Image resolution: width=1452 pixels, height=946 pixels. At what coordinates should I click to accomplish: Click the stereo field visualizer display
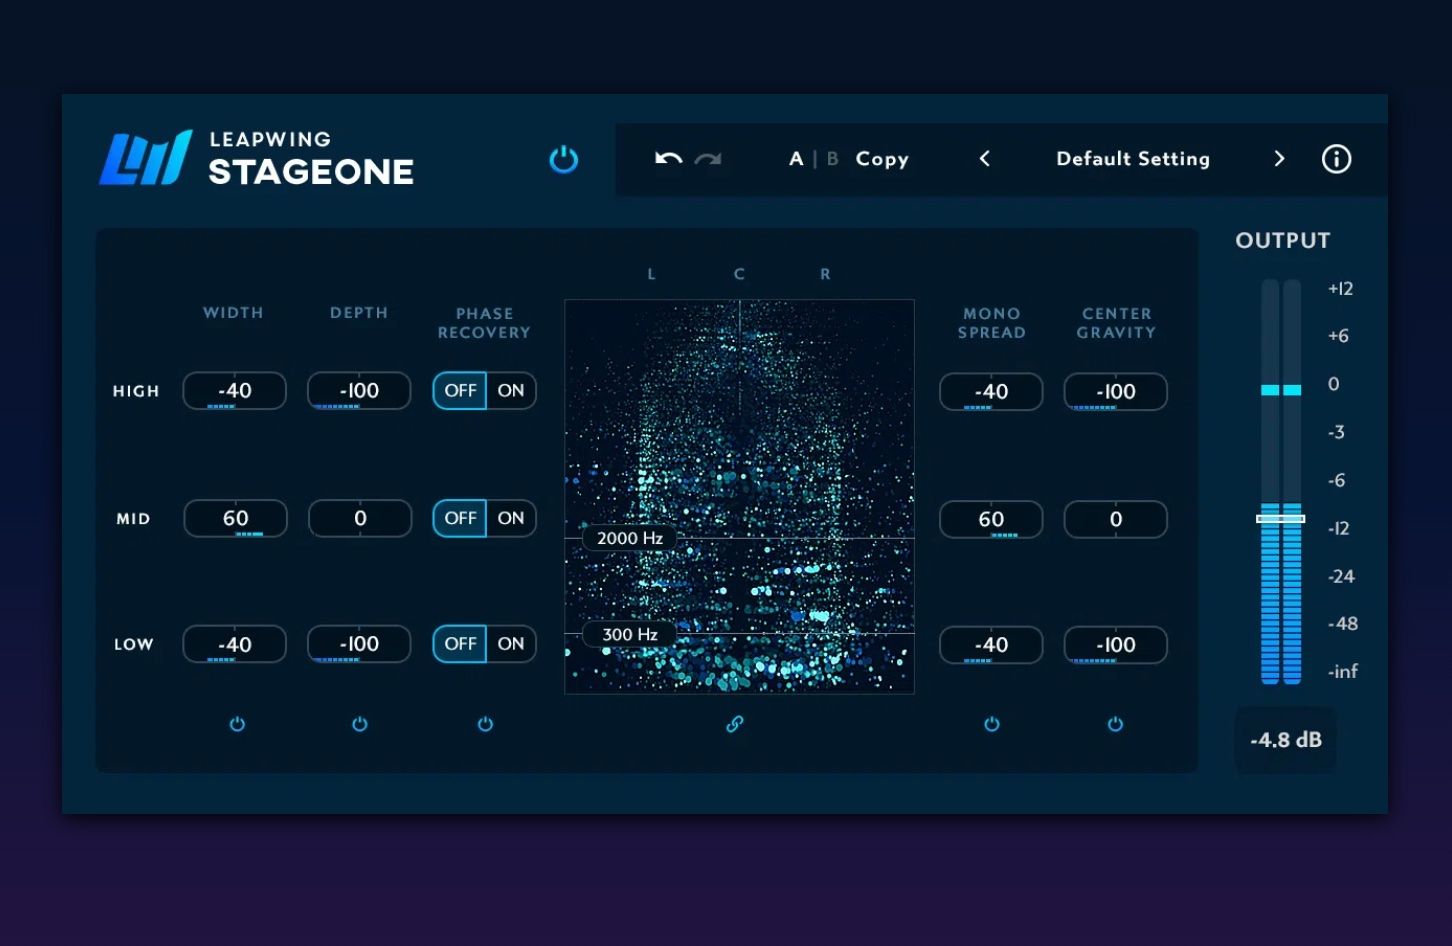click(x=739, y=496)
